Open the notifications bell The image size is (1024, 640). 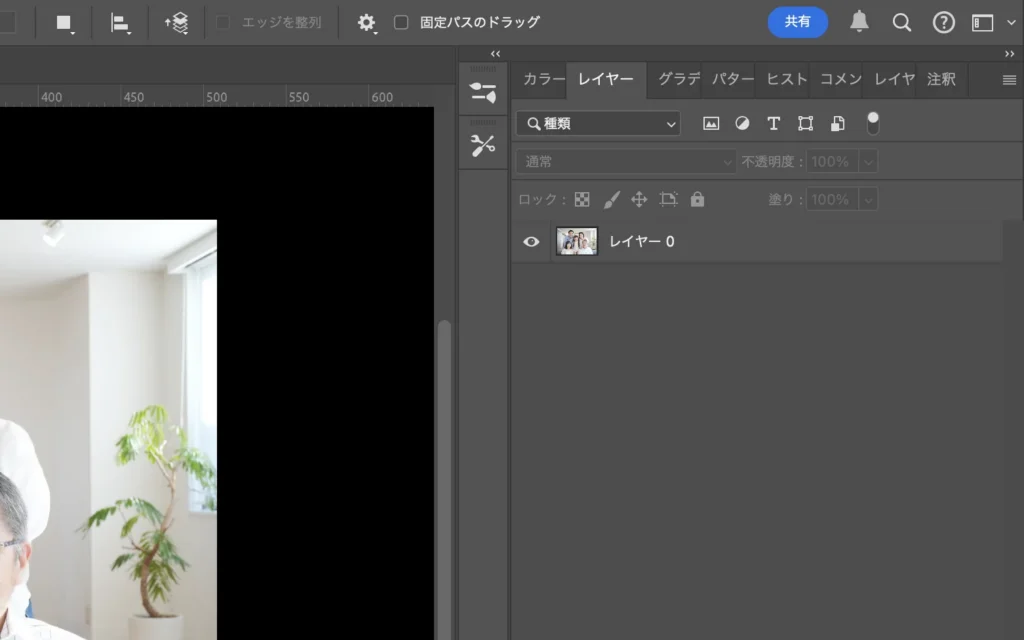click(x=859, y=22)
